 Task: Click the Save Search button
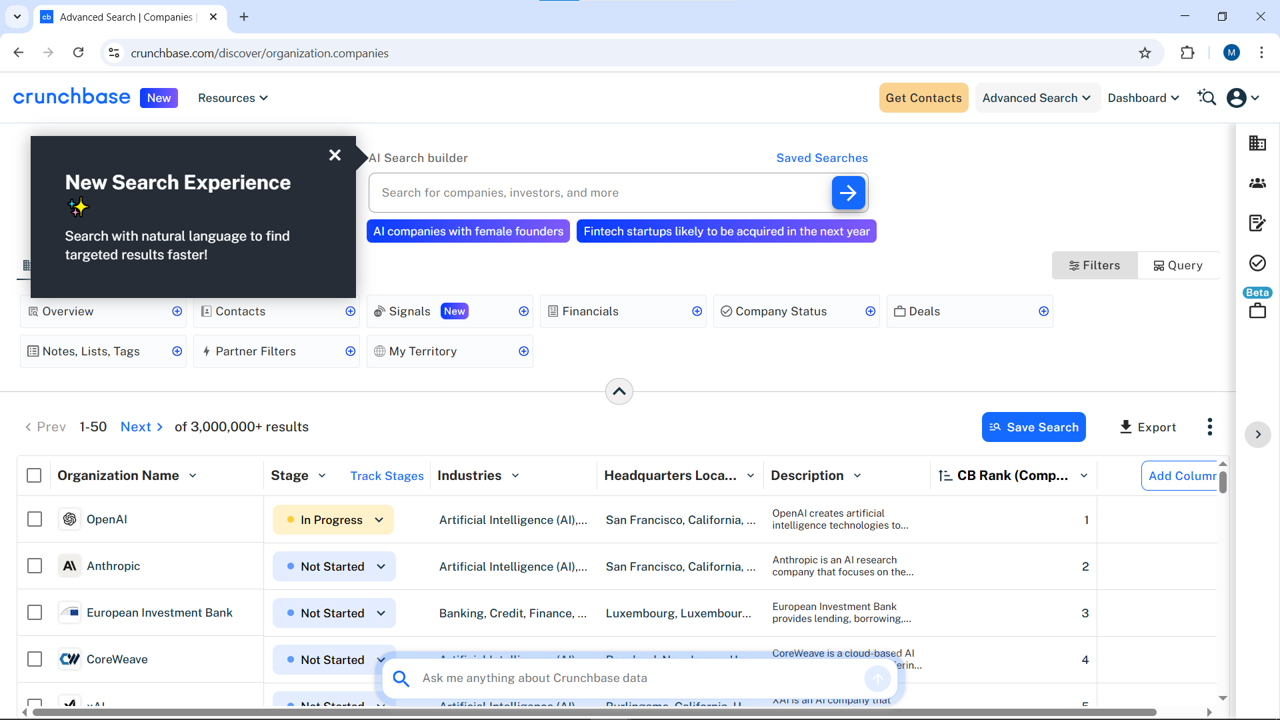coord(1034,427)
